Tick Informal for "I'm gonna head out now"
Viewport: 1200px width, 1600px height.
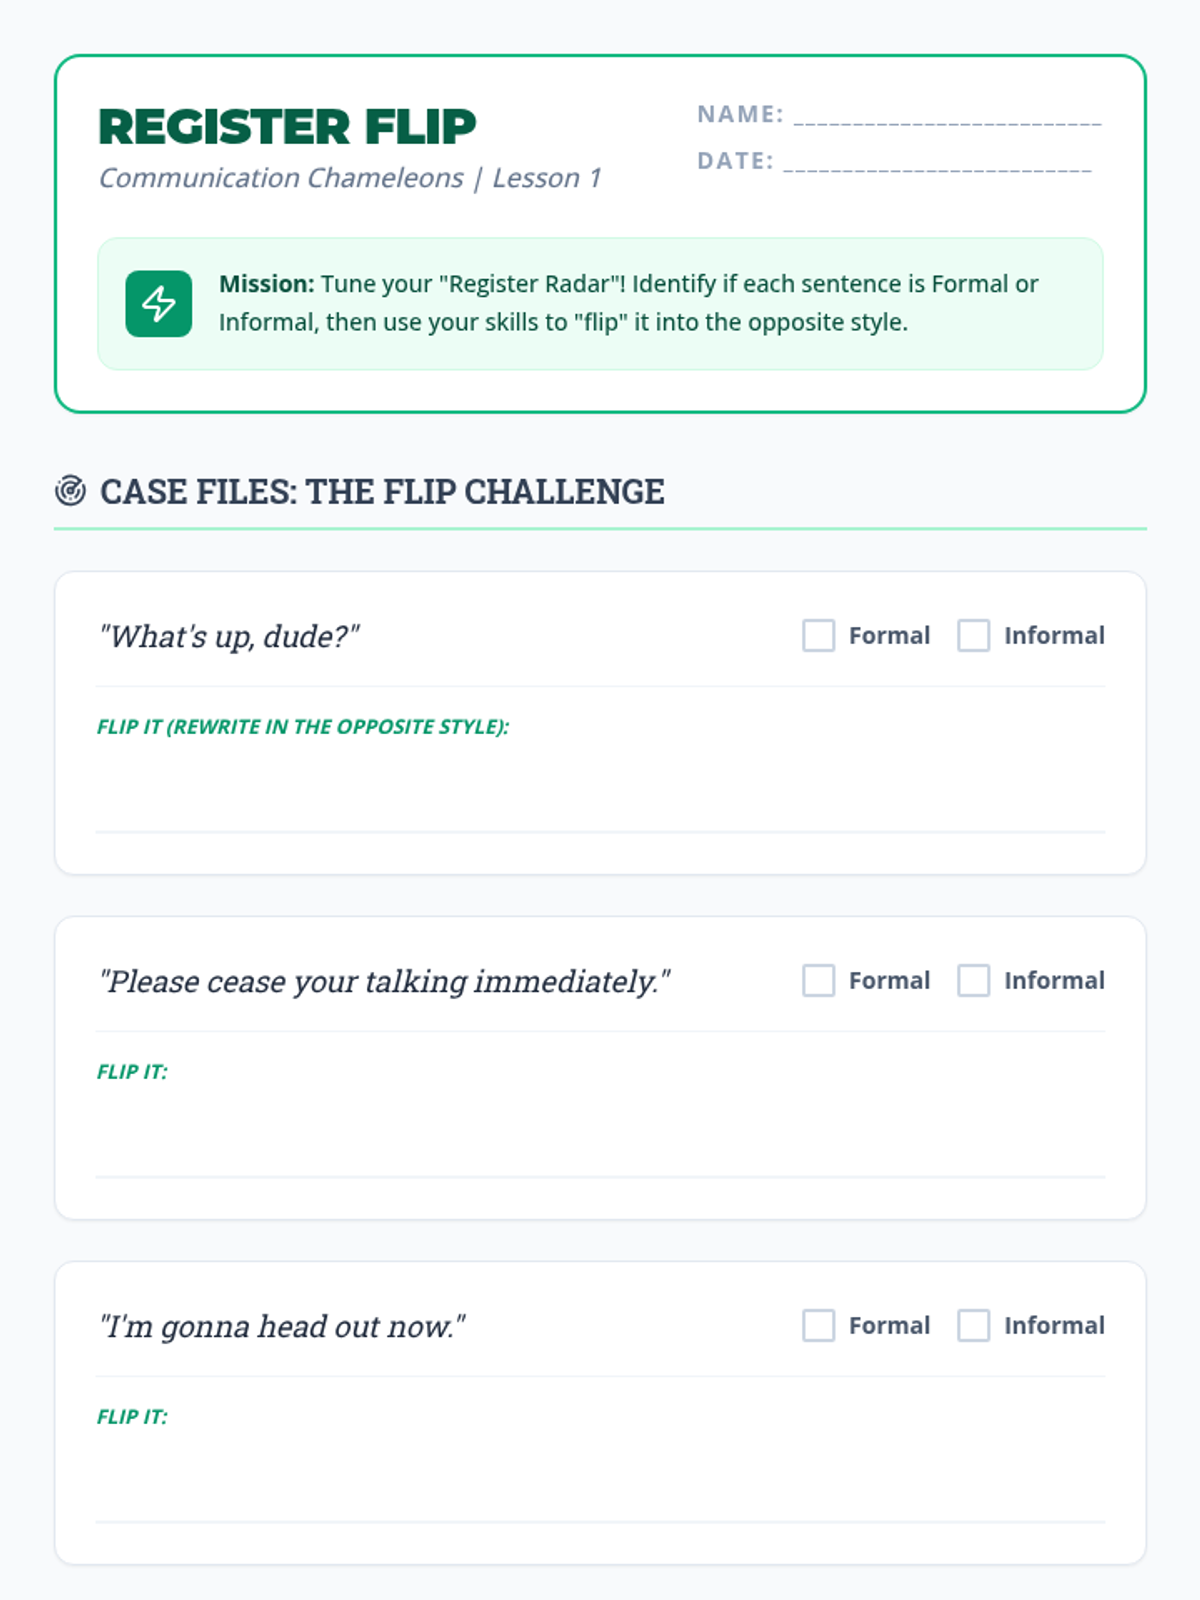[973, 1325]
